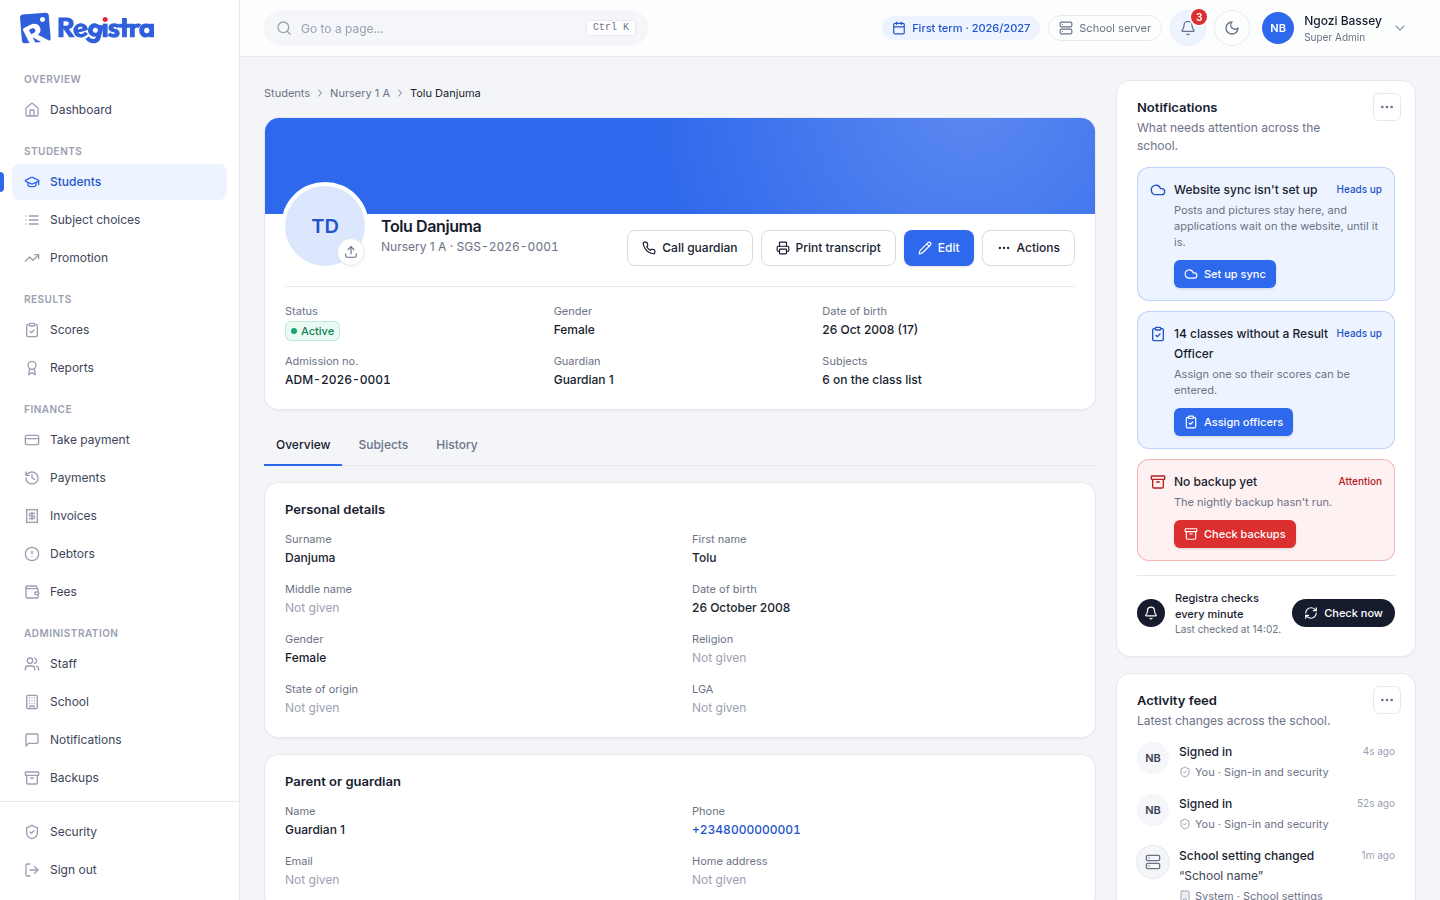Click the Debtors clock icon
This screenshot has width=1440, height=900.
(x=32, y=554)
